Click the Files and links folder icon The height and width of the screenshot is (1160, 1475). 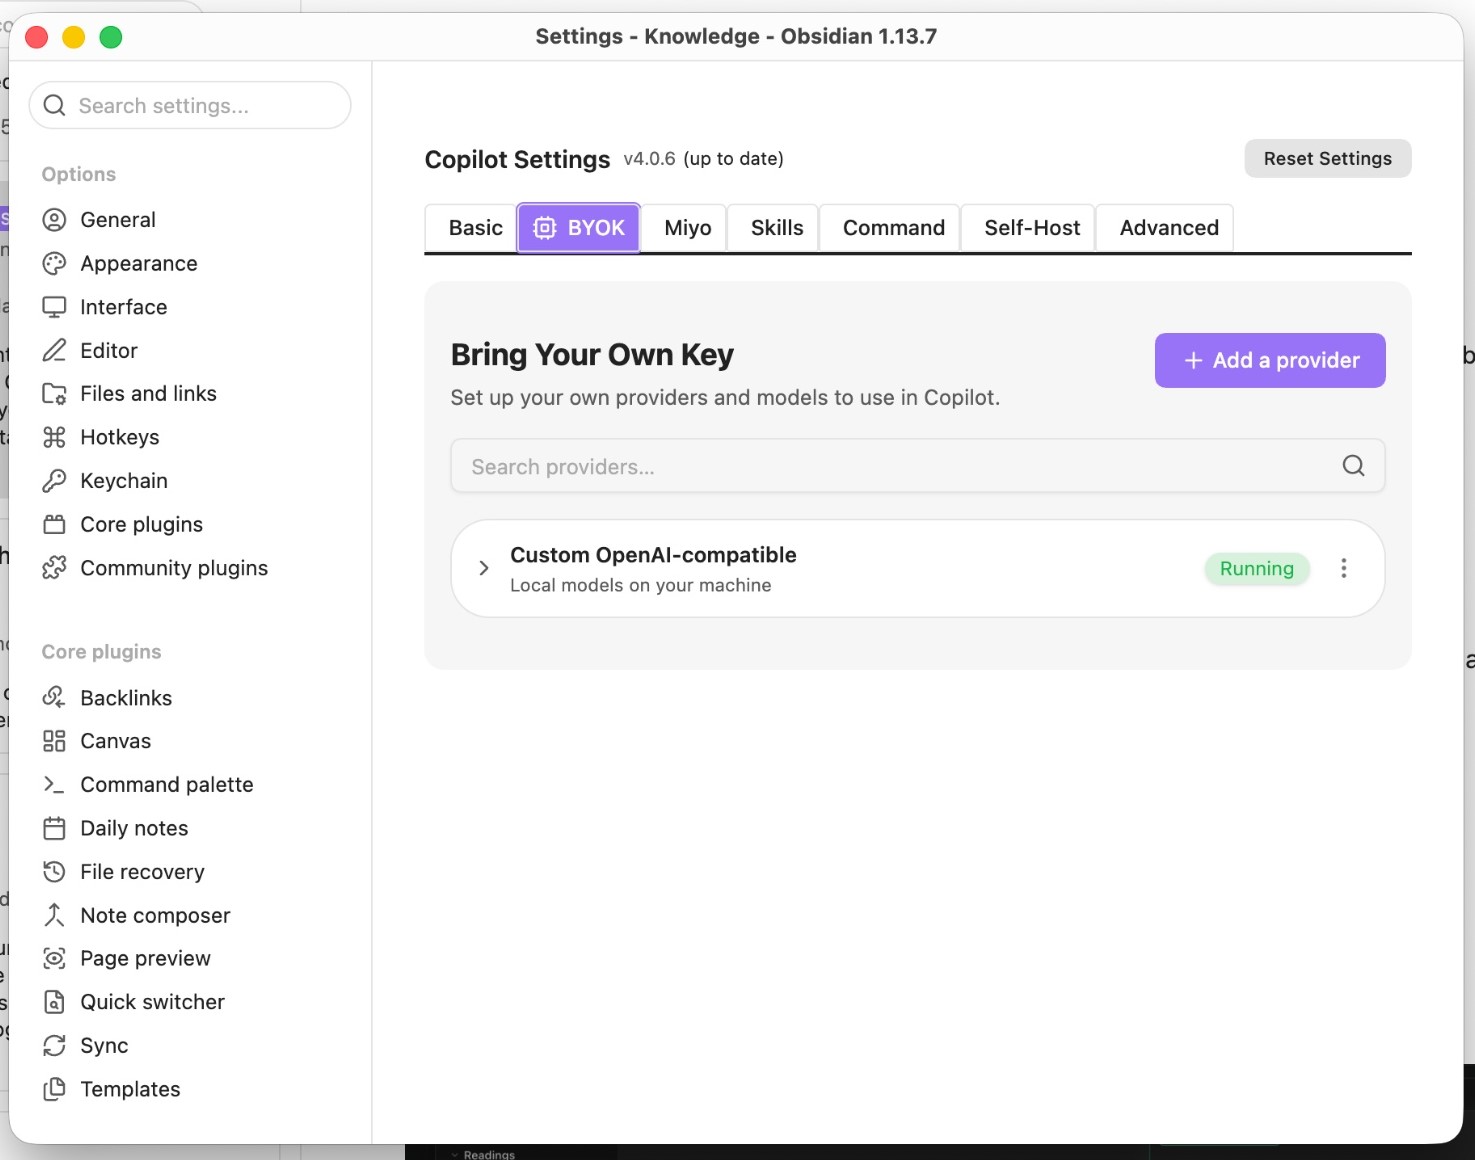[54, 394]
